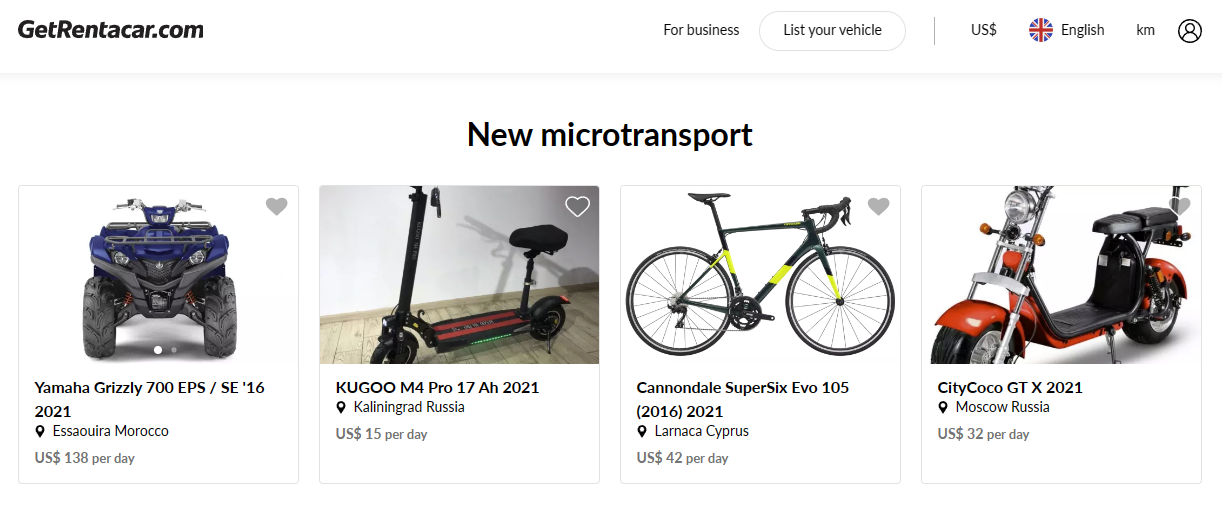Screen dimensions: 1222x518
Task: Click the GetRentacar.com logo
Action: [111, 30]
